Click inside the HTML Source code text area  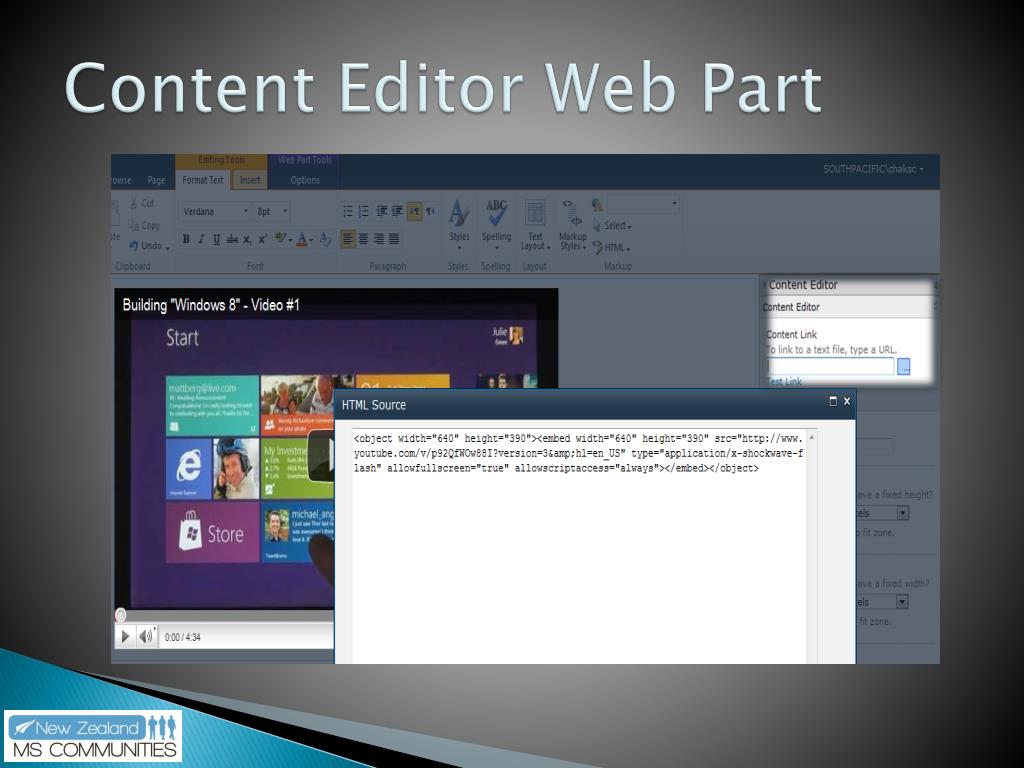(579, 546)
